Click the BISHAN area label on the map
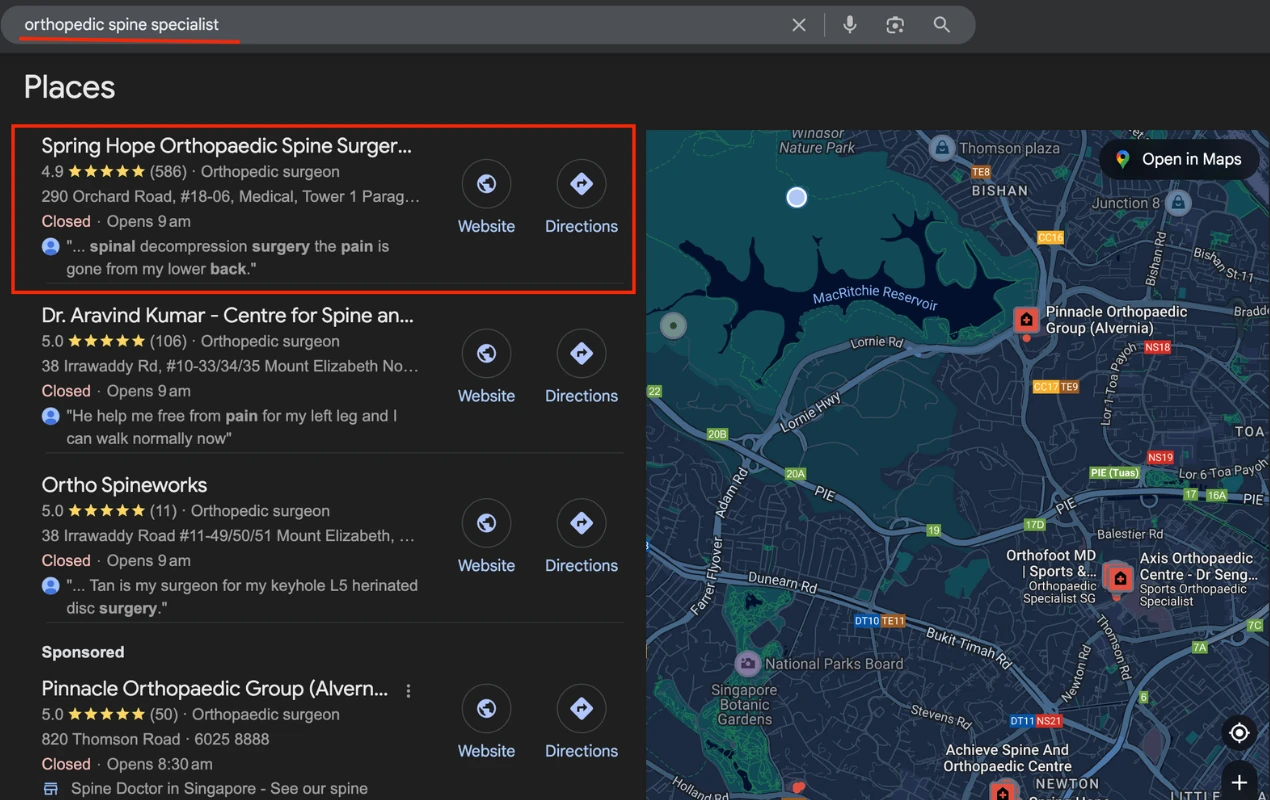Screen dimensions: 1270x800 click(999, 190)
